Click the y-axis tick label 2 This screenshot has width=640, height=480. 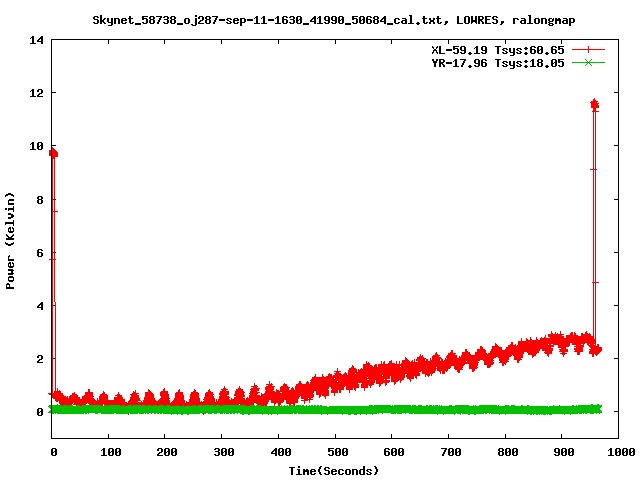pos(40,359)
